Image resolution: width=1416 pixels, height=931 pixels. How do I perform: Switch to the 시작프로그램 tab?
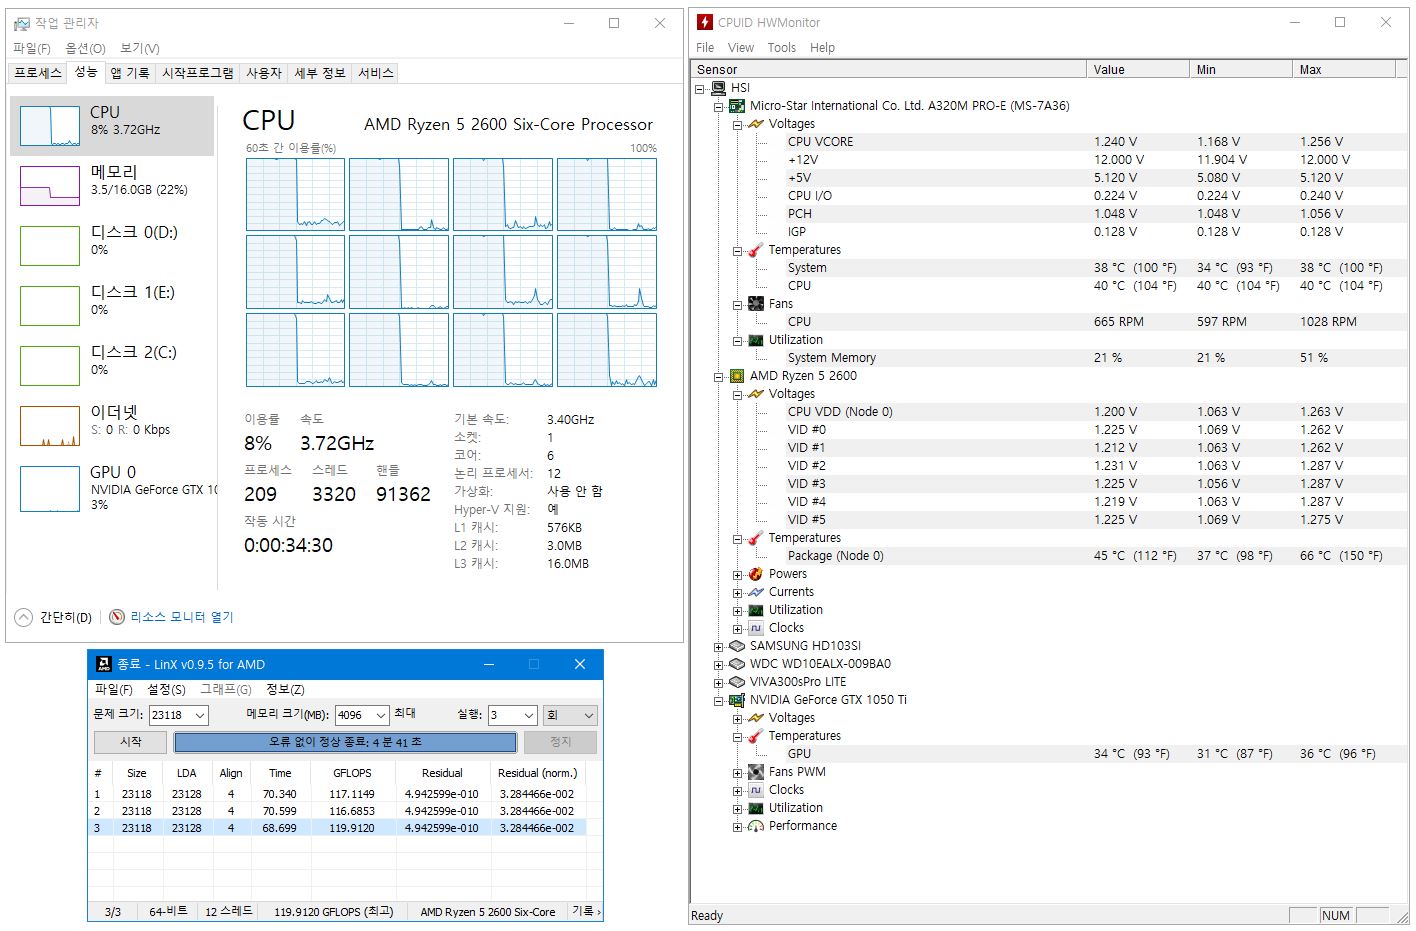[x=198, y=73]
